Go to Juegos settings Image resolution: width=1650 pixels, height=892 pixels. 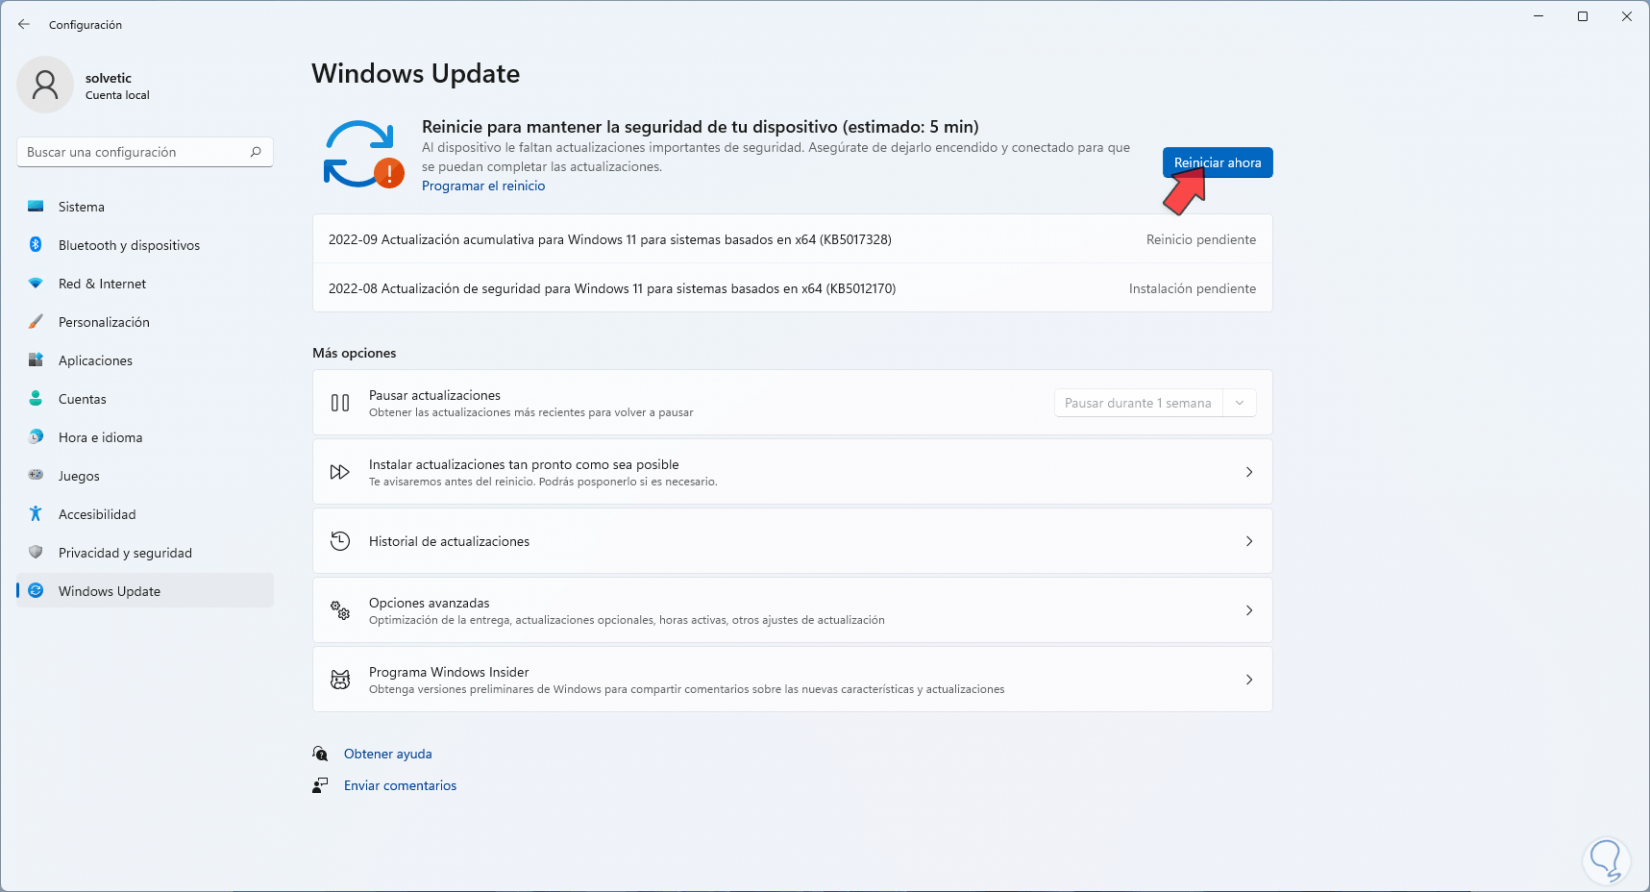145,476
